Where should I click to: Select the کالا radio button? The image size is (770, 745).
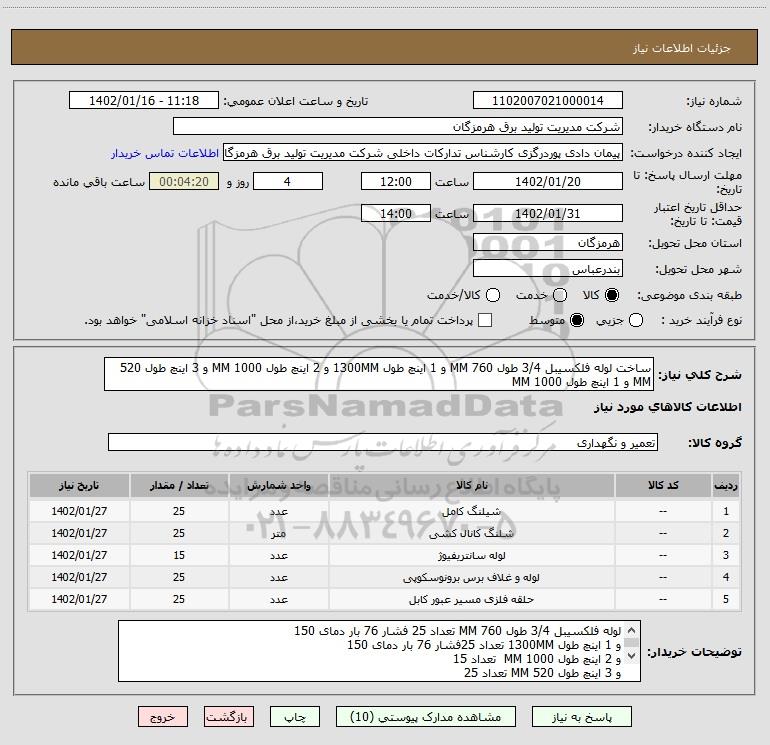[x=611, y=295]
